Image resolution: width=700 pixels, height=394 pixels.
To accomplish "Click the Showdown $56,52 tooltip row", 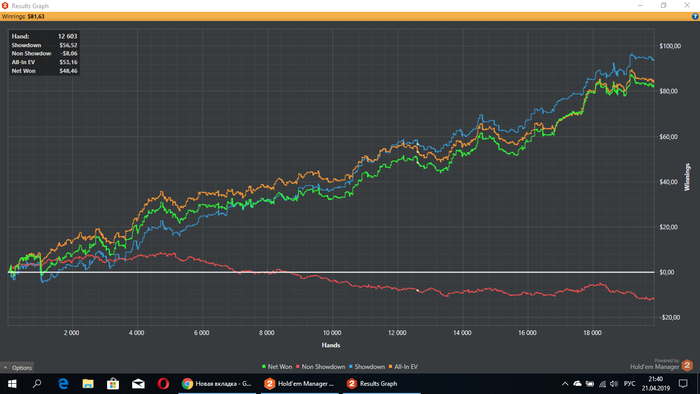I will coord(44,45).
